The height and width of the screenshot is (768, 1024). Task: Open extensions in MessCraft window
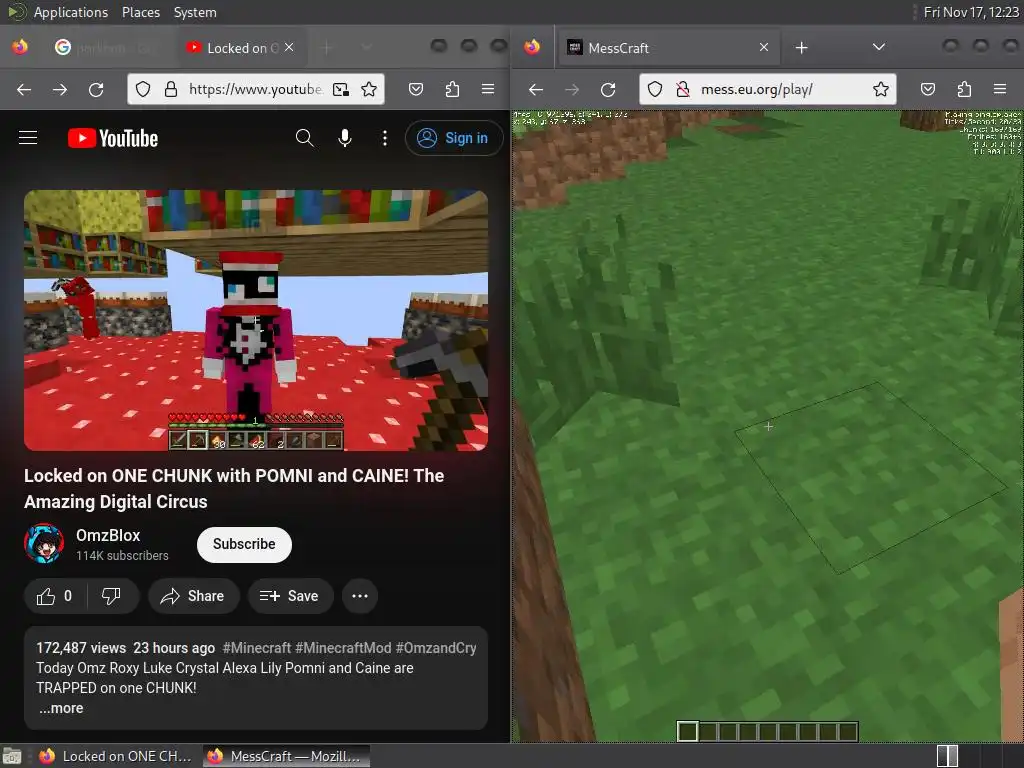point(964,89)
